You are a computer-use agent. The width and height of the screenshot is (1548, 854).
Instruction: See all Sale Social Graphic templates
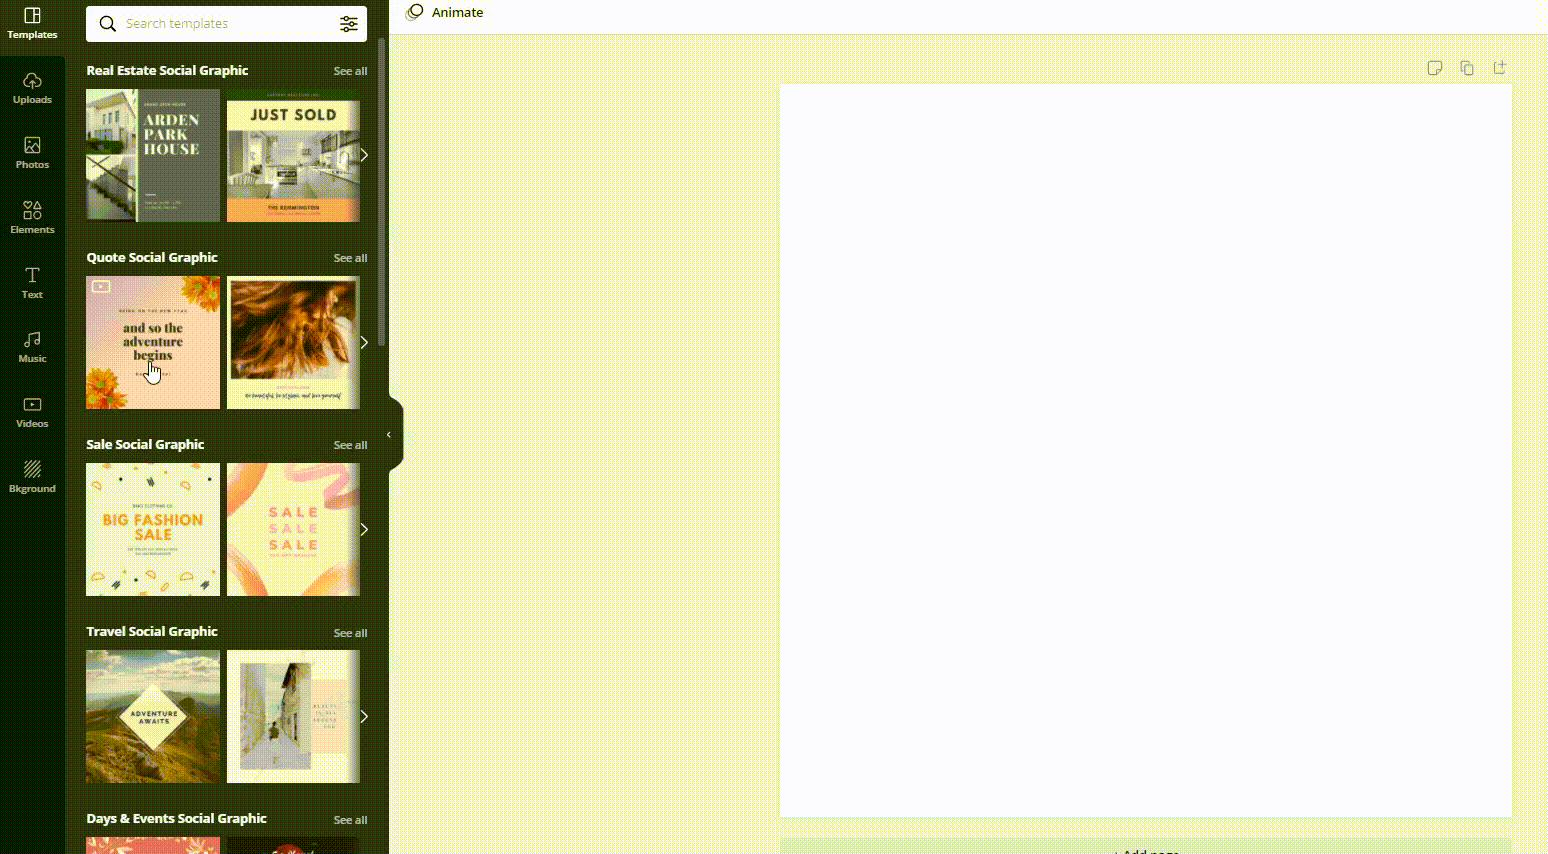[350, 445]
